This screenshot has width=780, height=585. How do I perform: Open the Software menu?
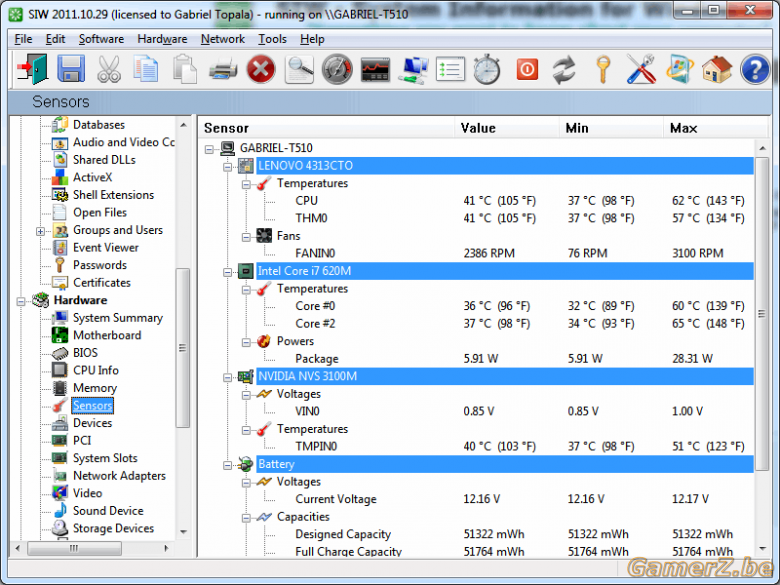point(101,39)
